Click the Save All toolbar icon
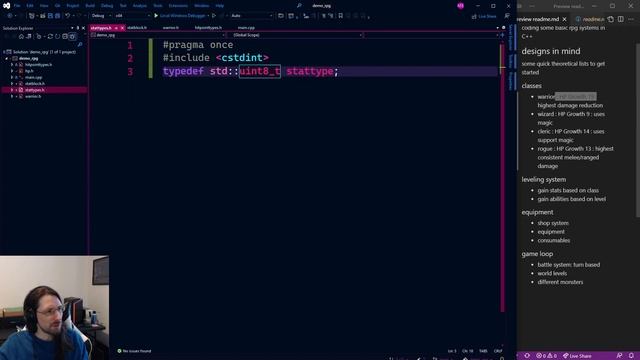This screenshot has height=360, width=640. (x=57, y=16)
